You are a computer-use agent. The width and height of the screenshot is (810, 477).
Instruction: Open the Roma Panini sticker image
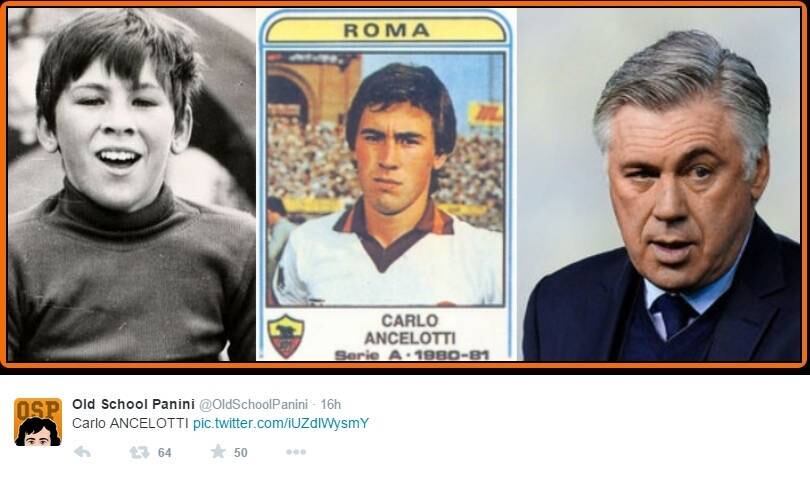pyautogui.click(x=386, y=184)
